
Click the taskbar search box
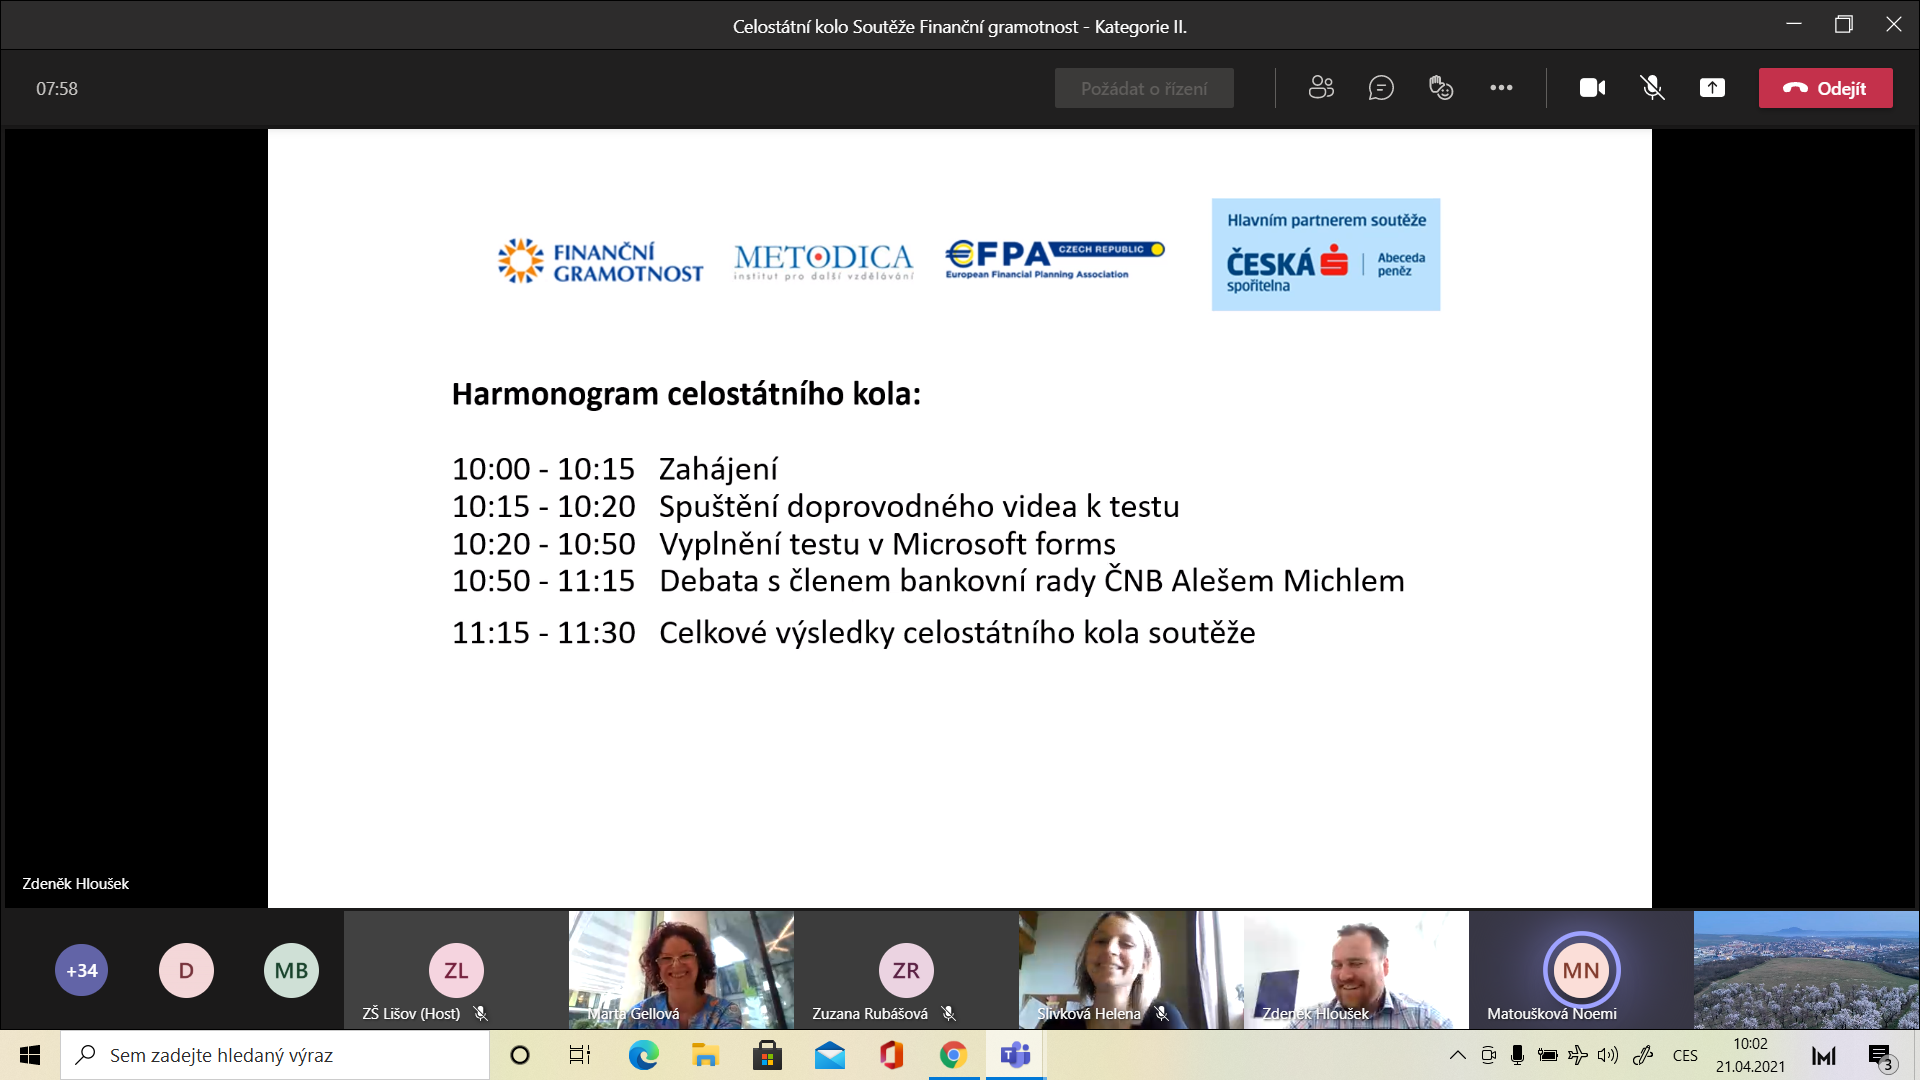click(275, 1055)
